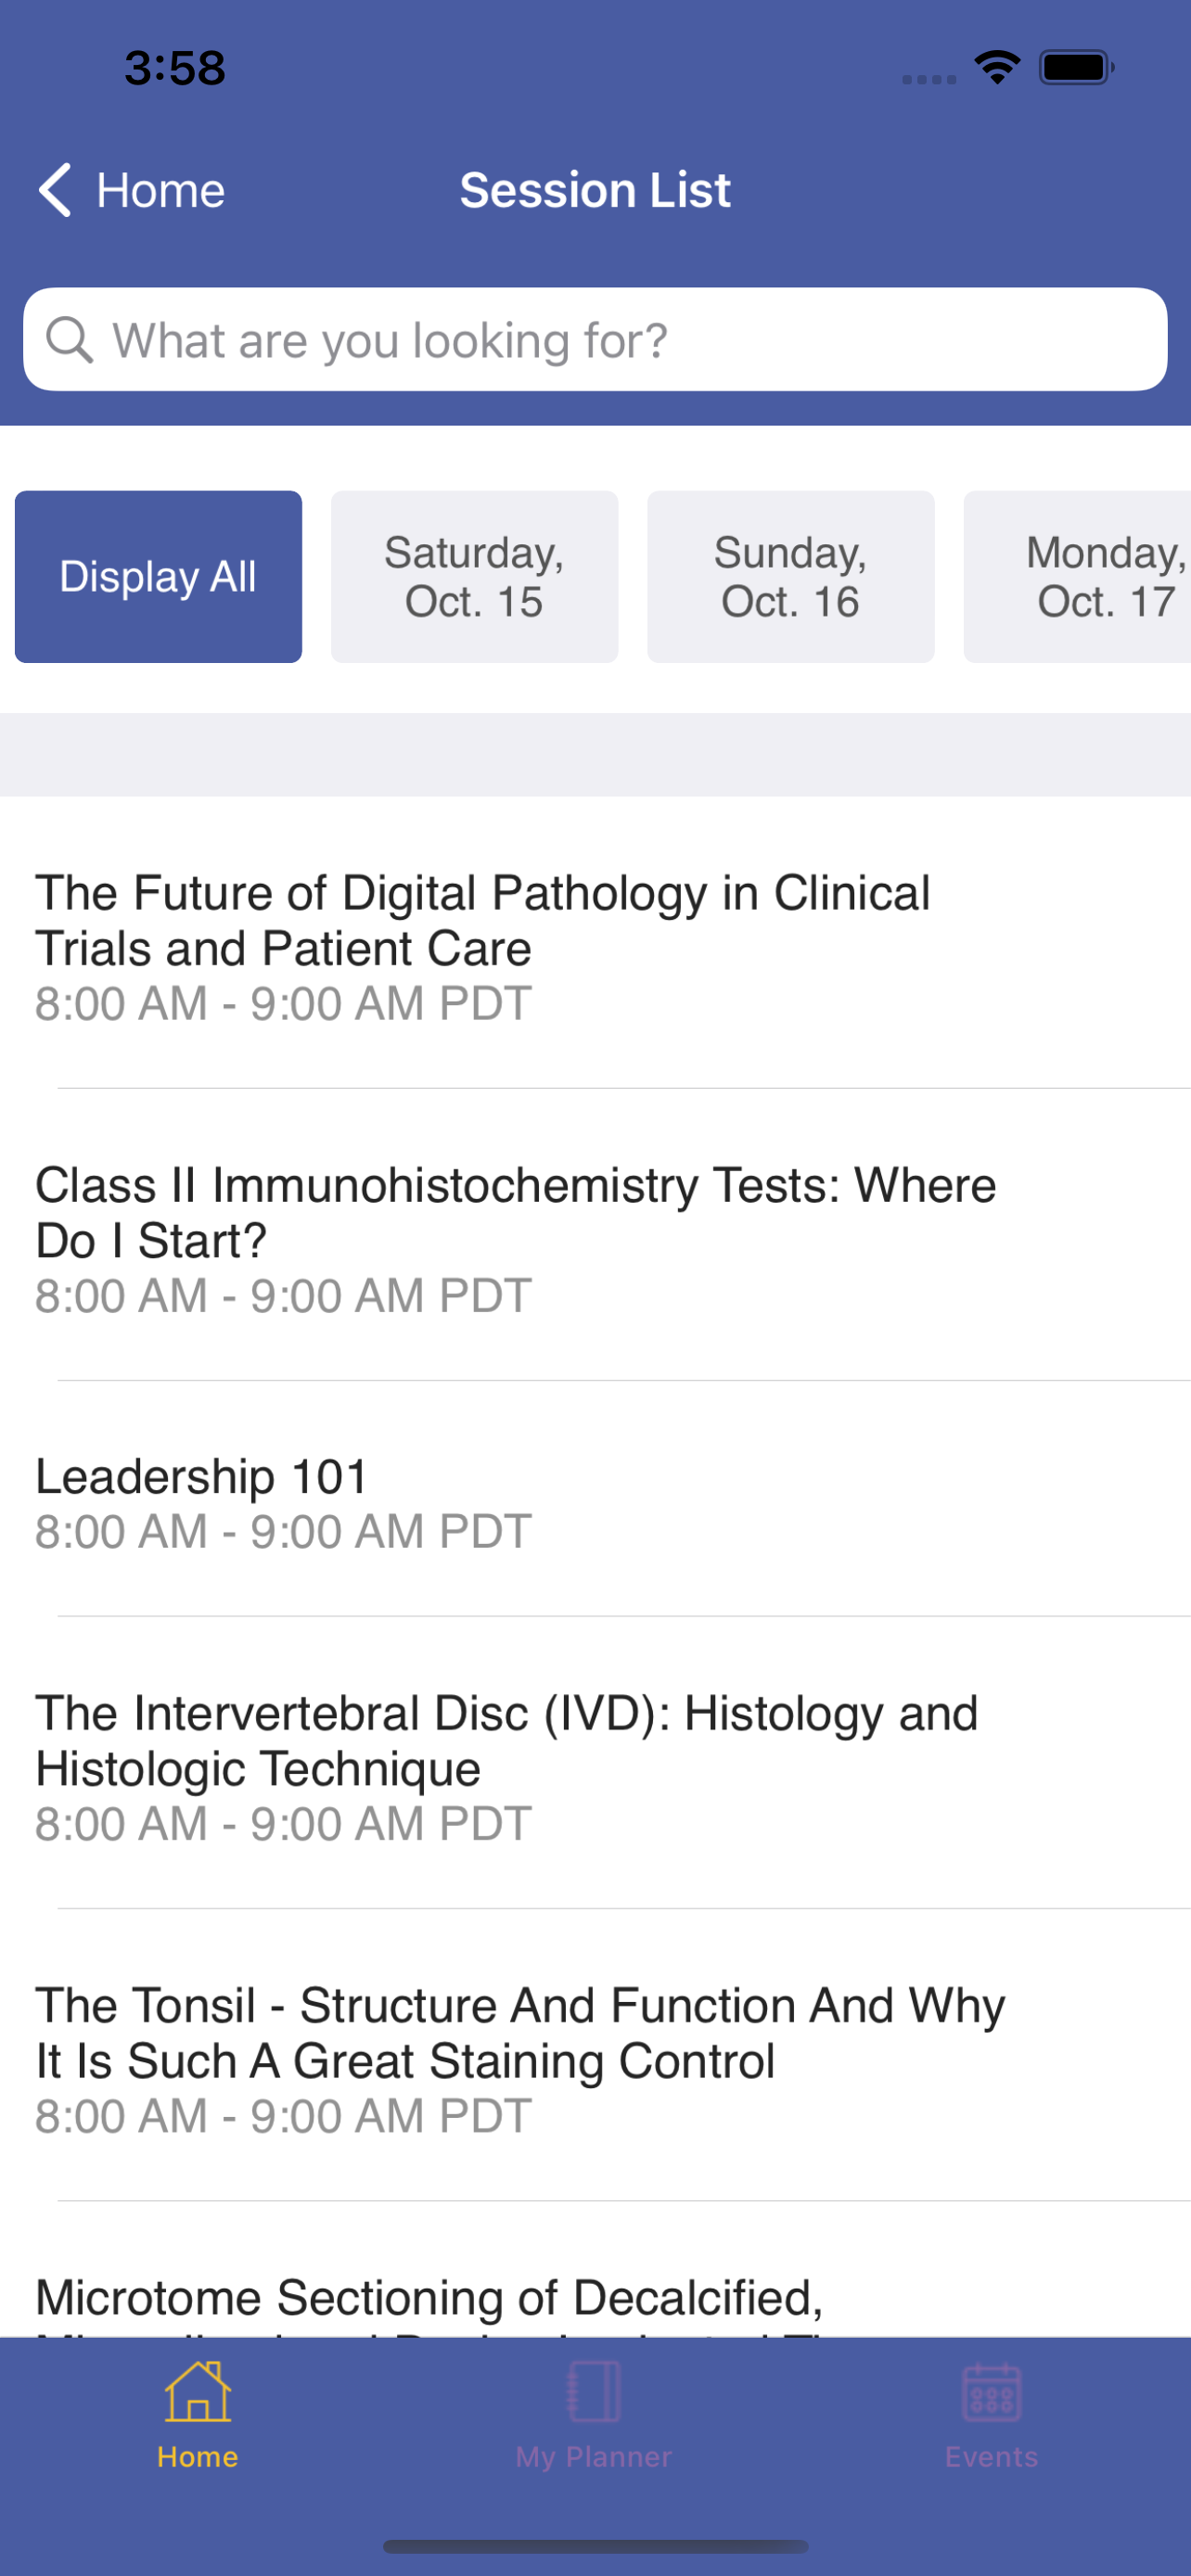Screen dimensions: 1191x2576
Task: Open Class II Immunohistochemistry Tests session
Action: click(x=595, y=1237)
